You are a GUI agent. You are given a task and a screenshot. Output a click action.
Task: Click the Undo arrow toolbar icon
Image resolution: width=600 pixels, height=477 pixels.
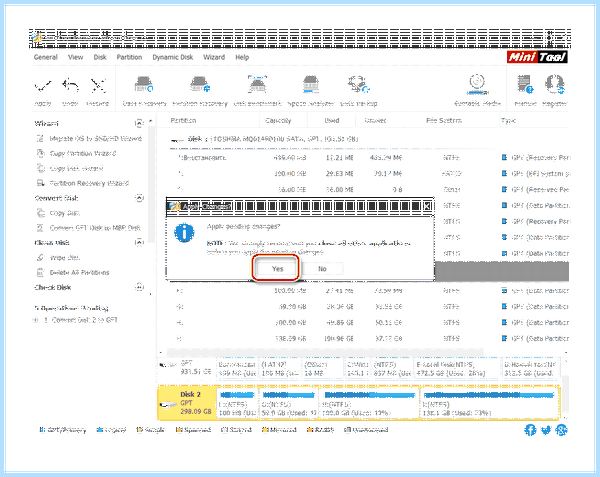click(x=70, y=86)
